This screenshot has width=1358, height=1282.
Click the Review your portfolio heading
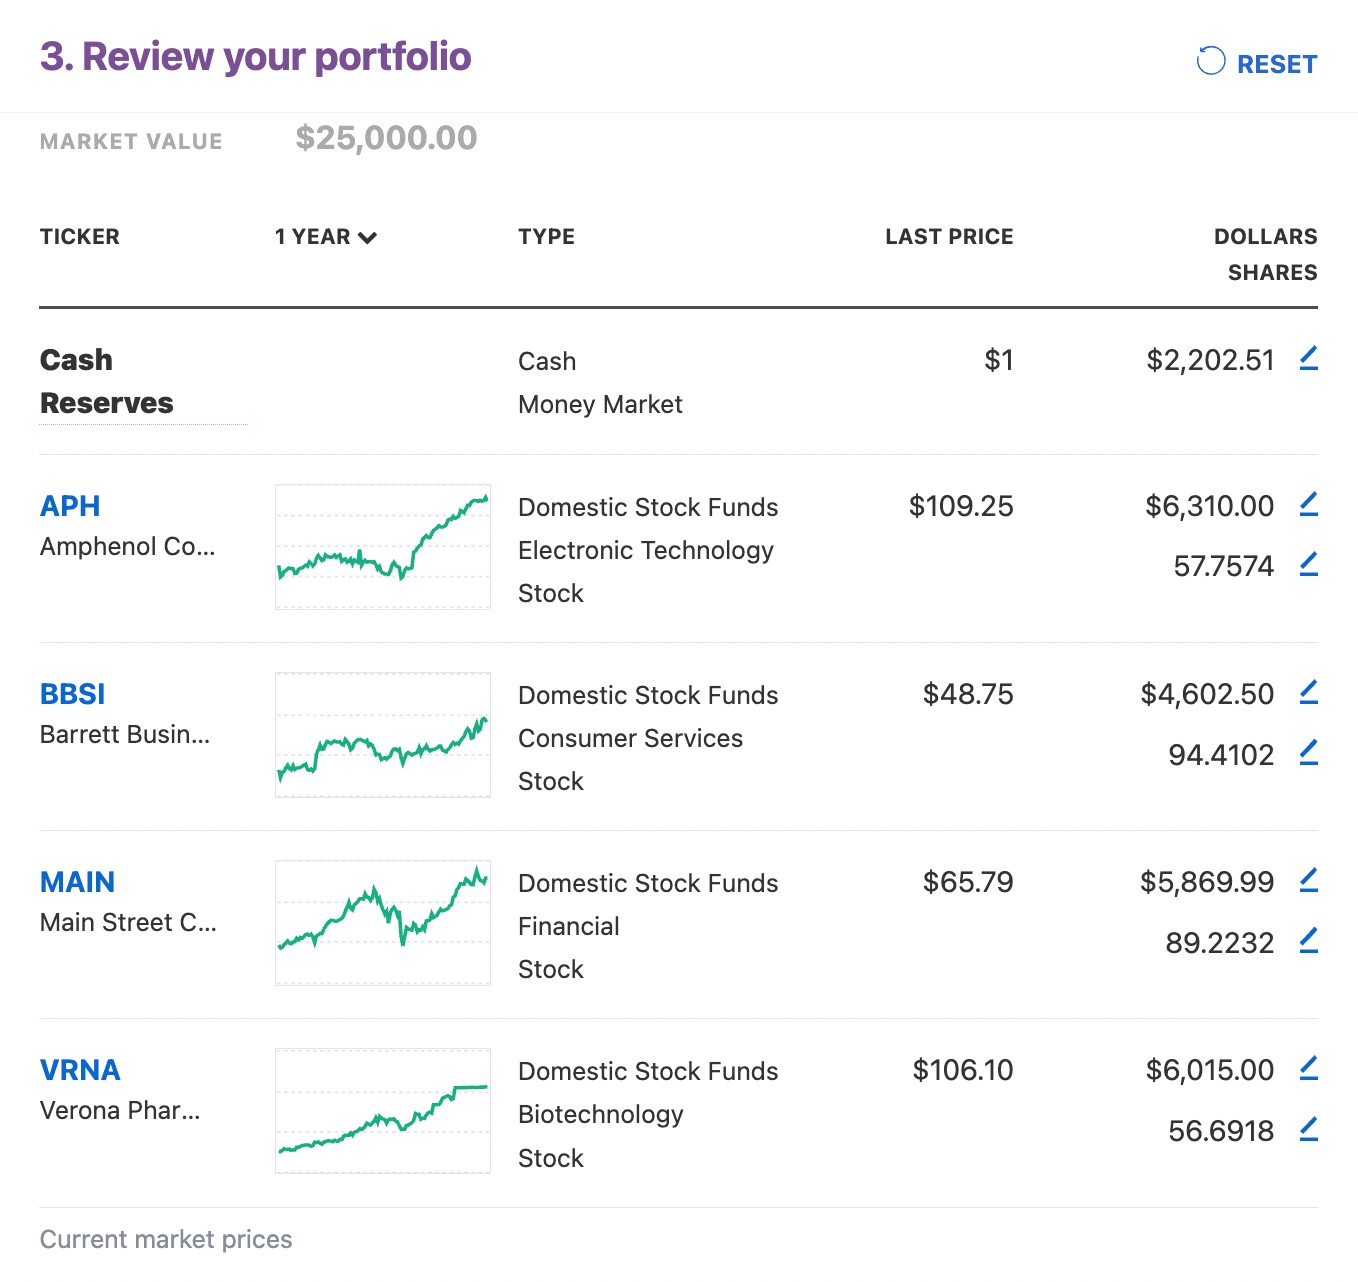(256, 57)
